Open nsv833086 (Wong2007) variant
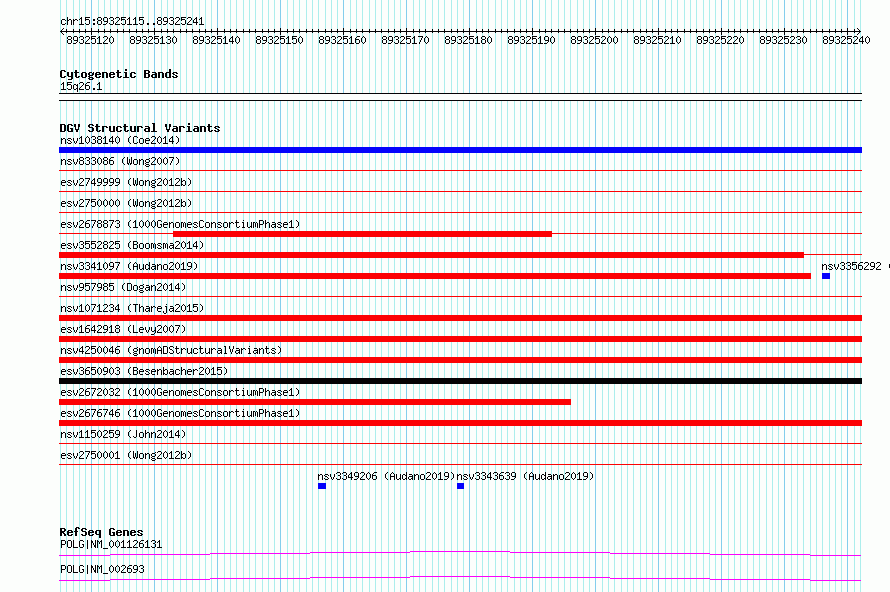 click(x=120, y=161)
